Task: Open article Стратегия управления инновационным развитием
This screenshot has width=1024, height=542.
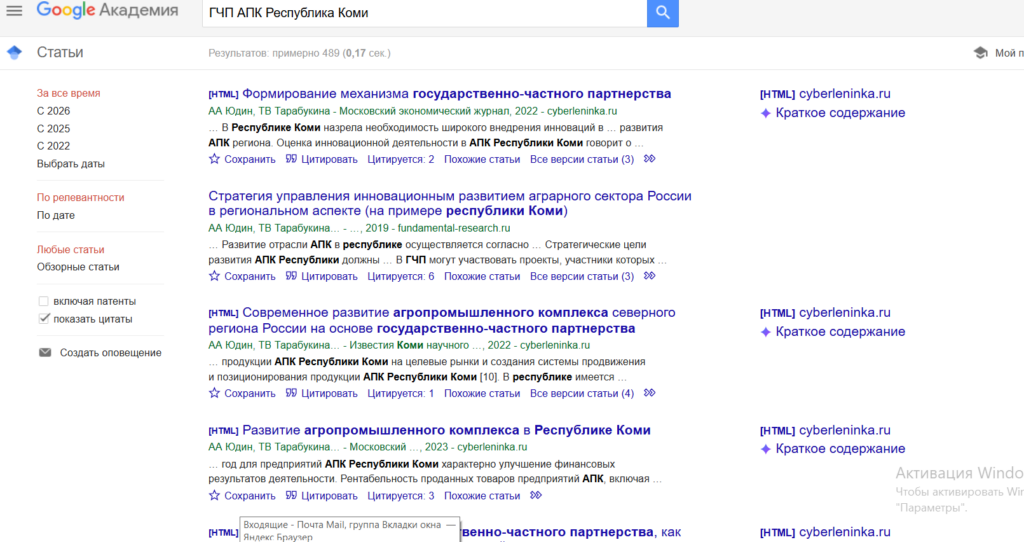Action: pos(449,203)
